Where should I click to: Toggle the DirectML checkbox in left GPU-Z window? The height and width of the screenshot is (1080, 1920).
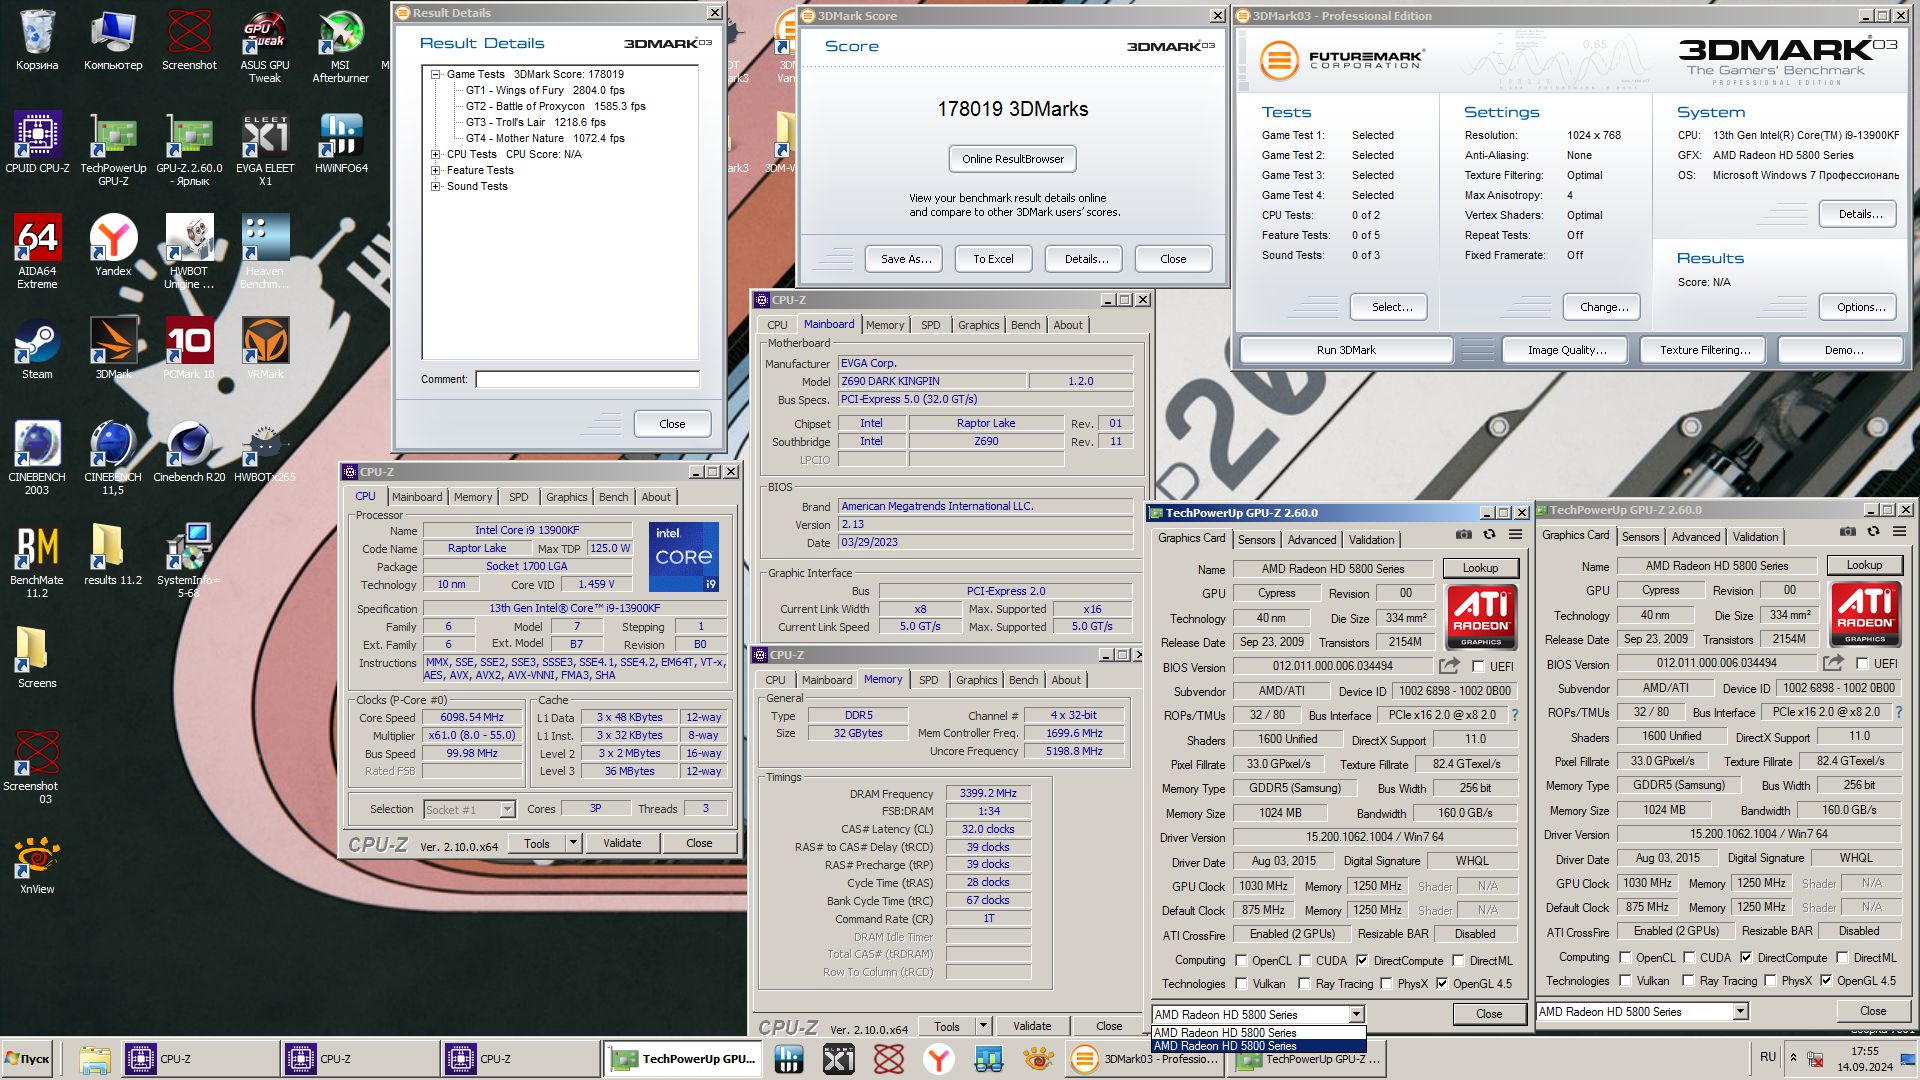point(1458,961)
